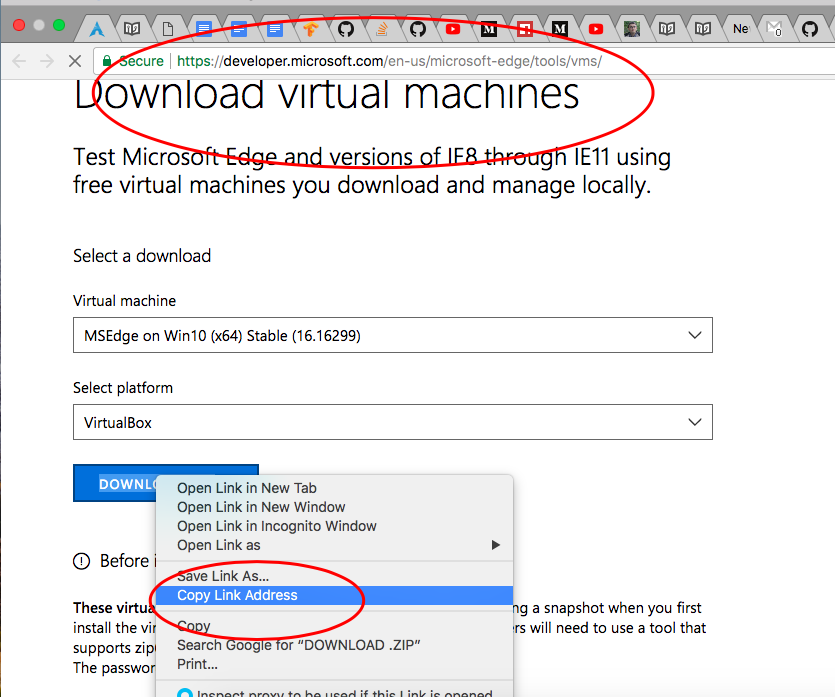Select Copy Link Address in context menu
The height and width of the screenshot is (697, 835).
tap(334, 595)
